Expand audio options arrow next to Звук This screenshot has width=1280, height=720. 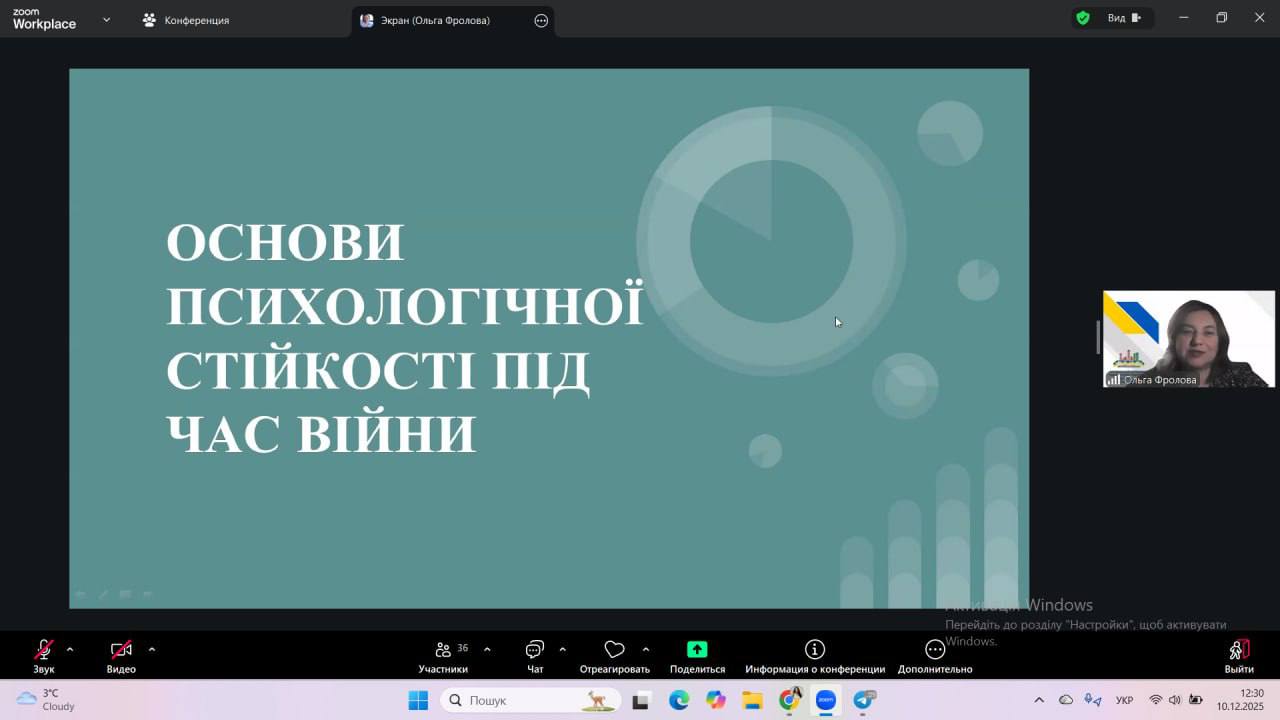pyautogui.click(x=70, y=649)
